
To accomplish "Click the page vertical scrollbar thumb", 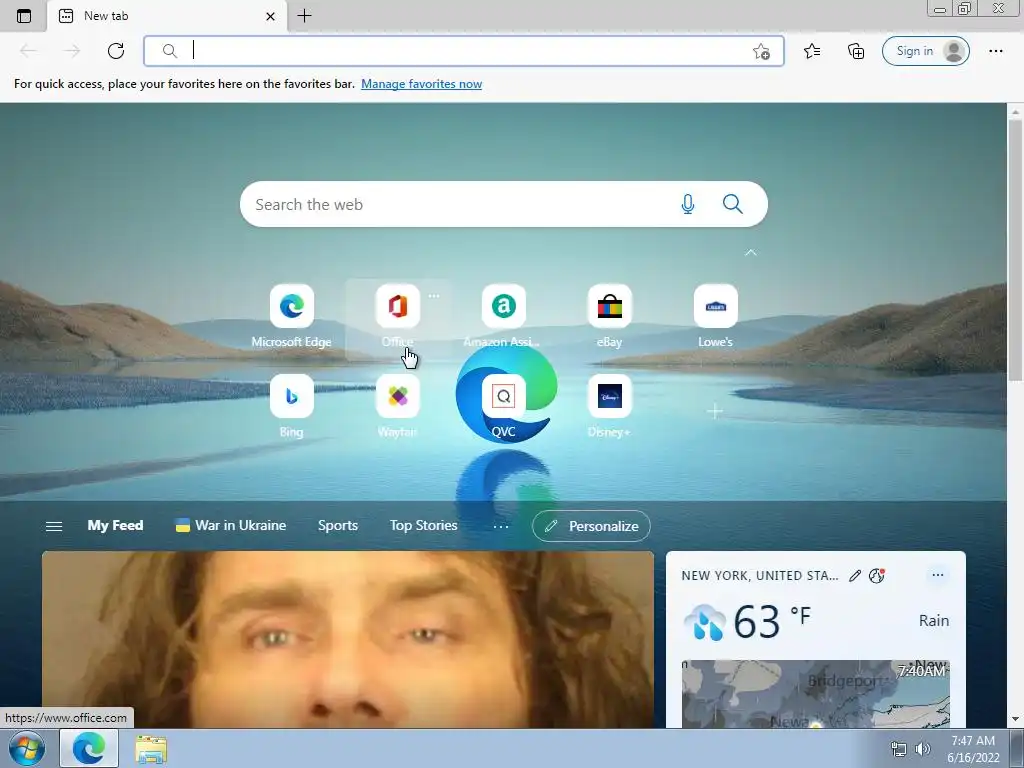I will pyautogui.click(x=1015, y=248).
